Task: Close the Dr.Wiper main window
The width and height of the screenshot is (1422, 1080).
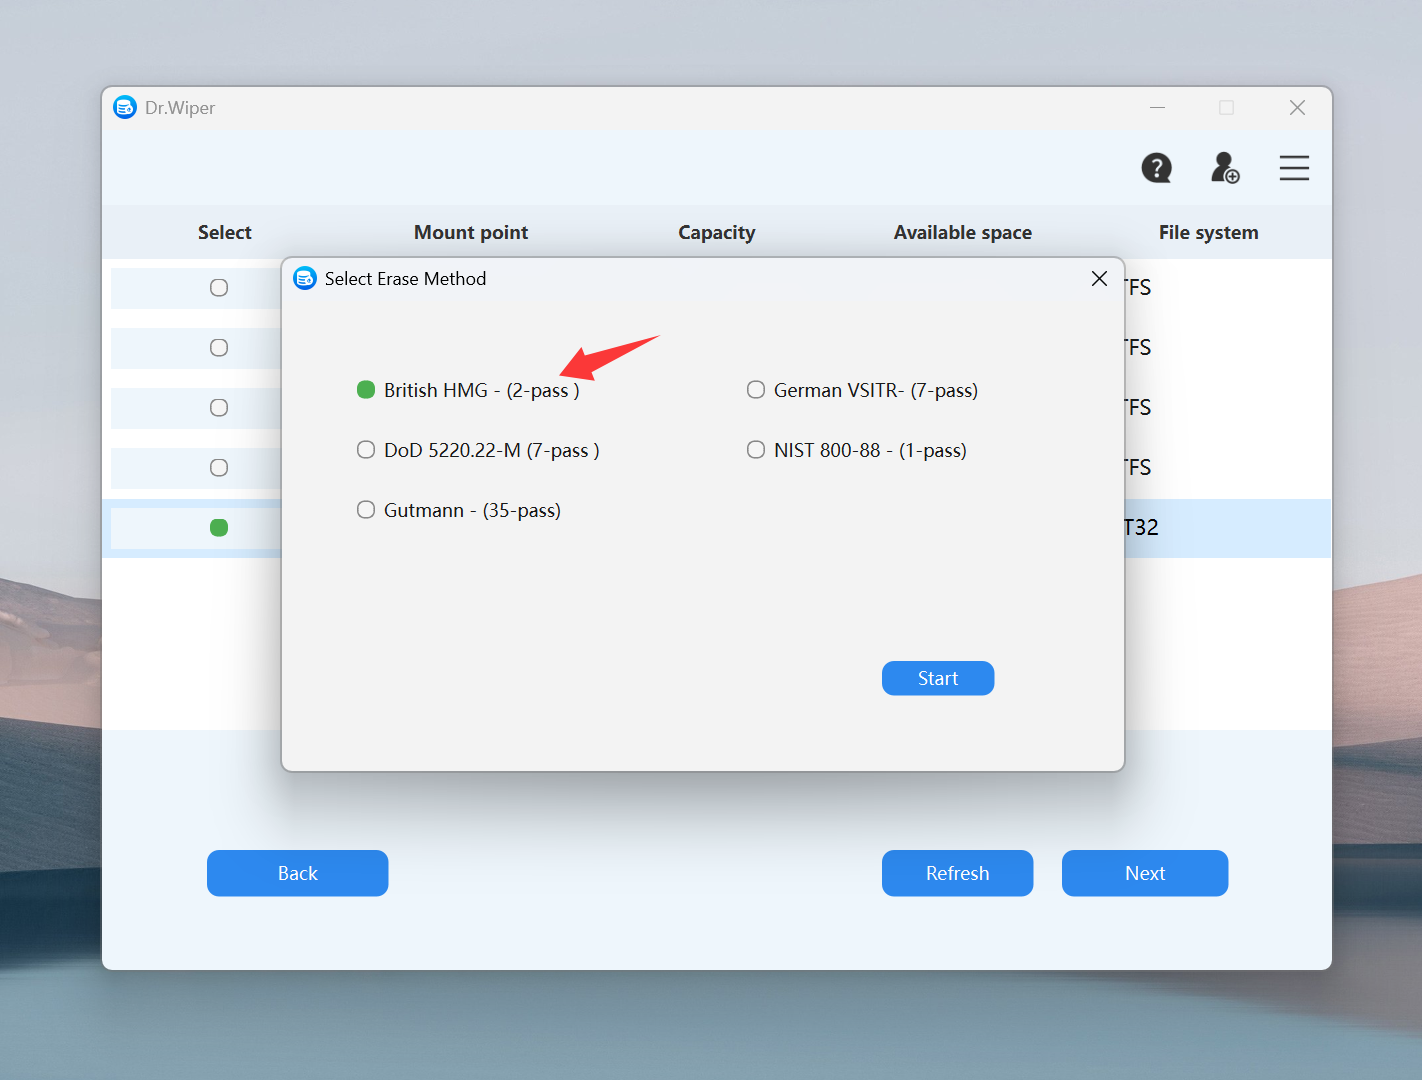Action: 1297,107
